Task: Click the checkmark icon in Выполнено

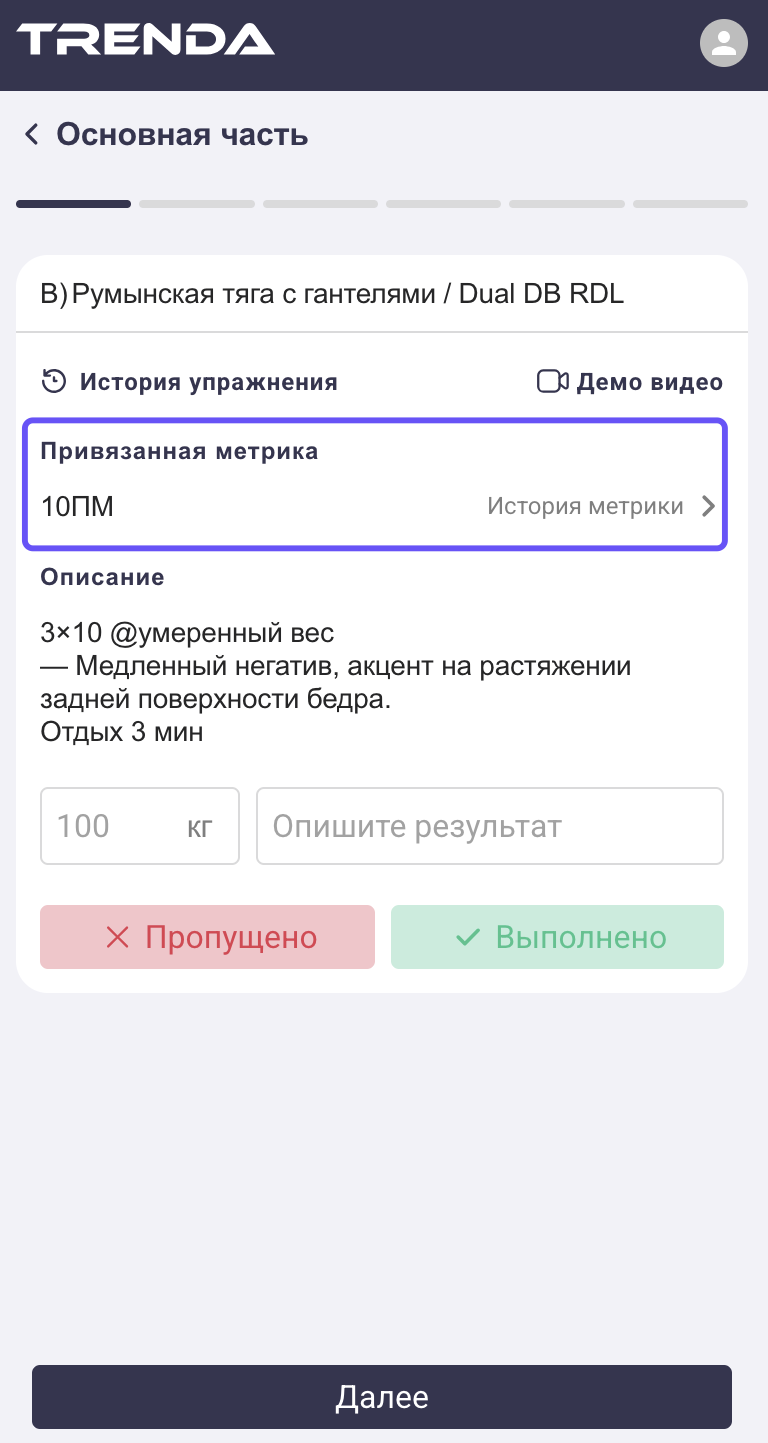Action: (468, 937)
